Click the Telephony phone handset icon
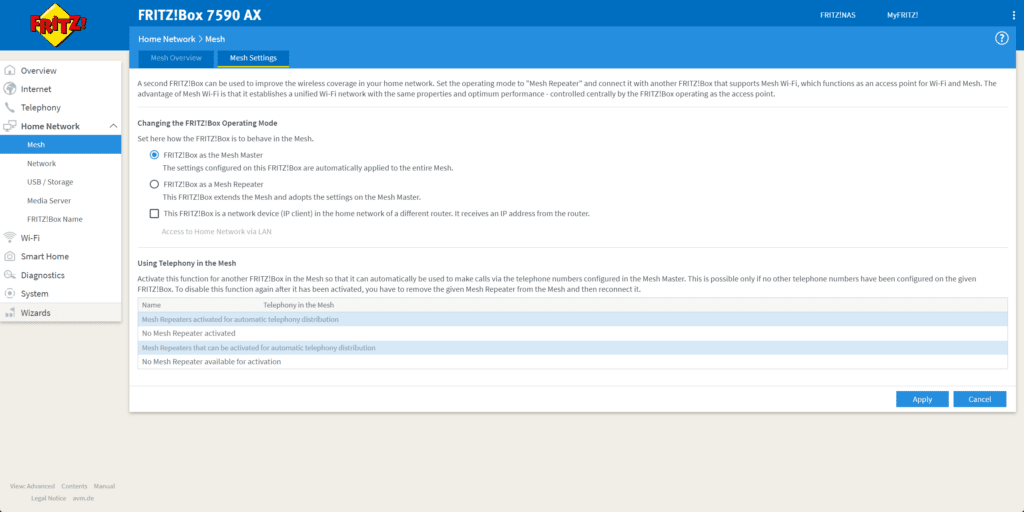This screenshot has height=512, width=1024. (10, 107)
